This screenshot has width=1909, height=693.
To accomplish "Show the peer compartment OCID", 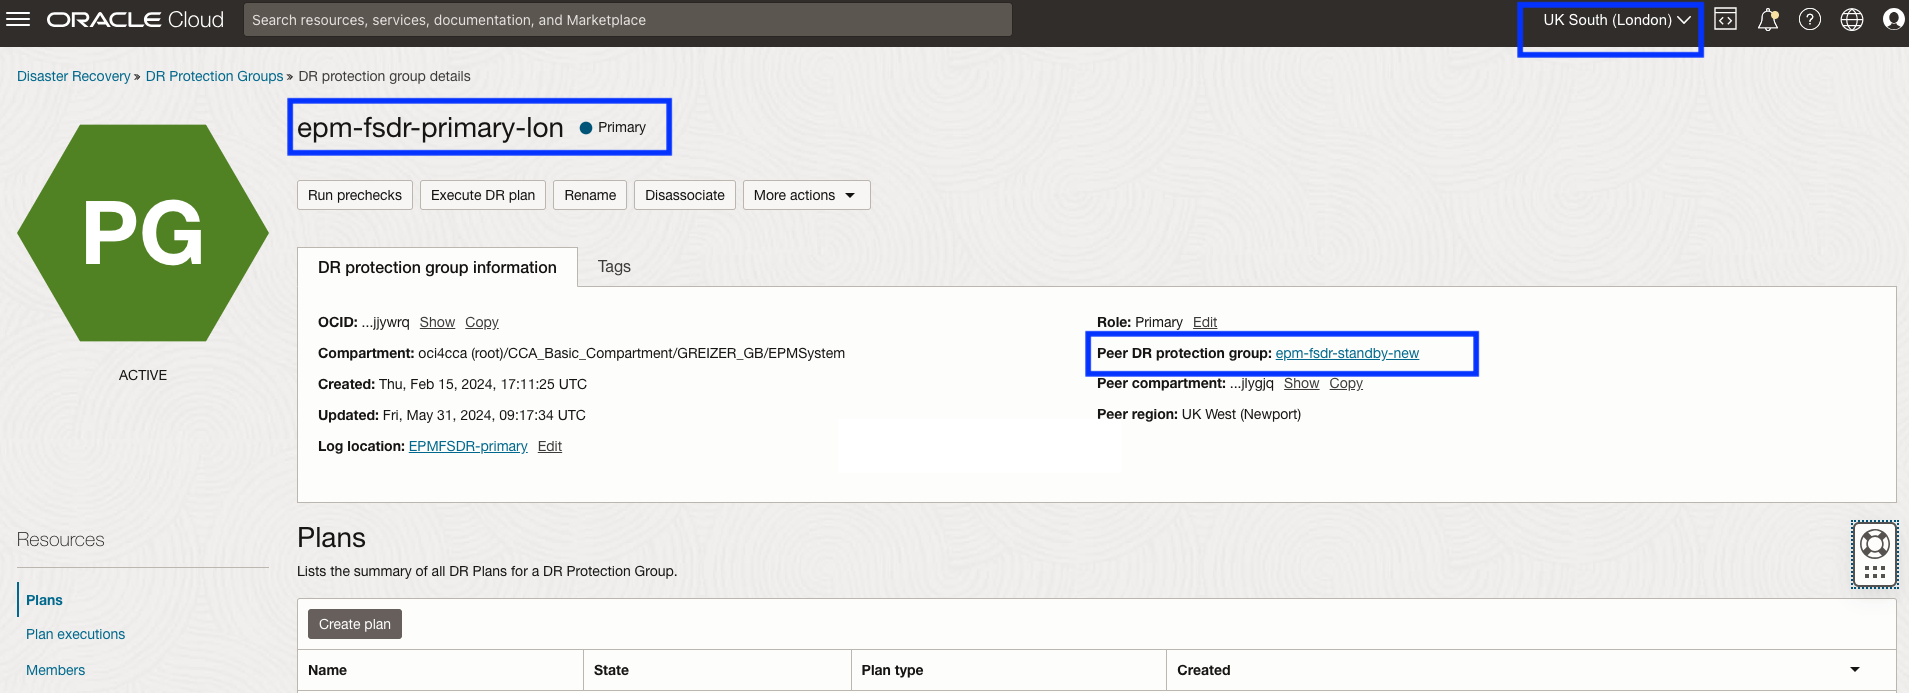I will (x=1301, y=383).
